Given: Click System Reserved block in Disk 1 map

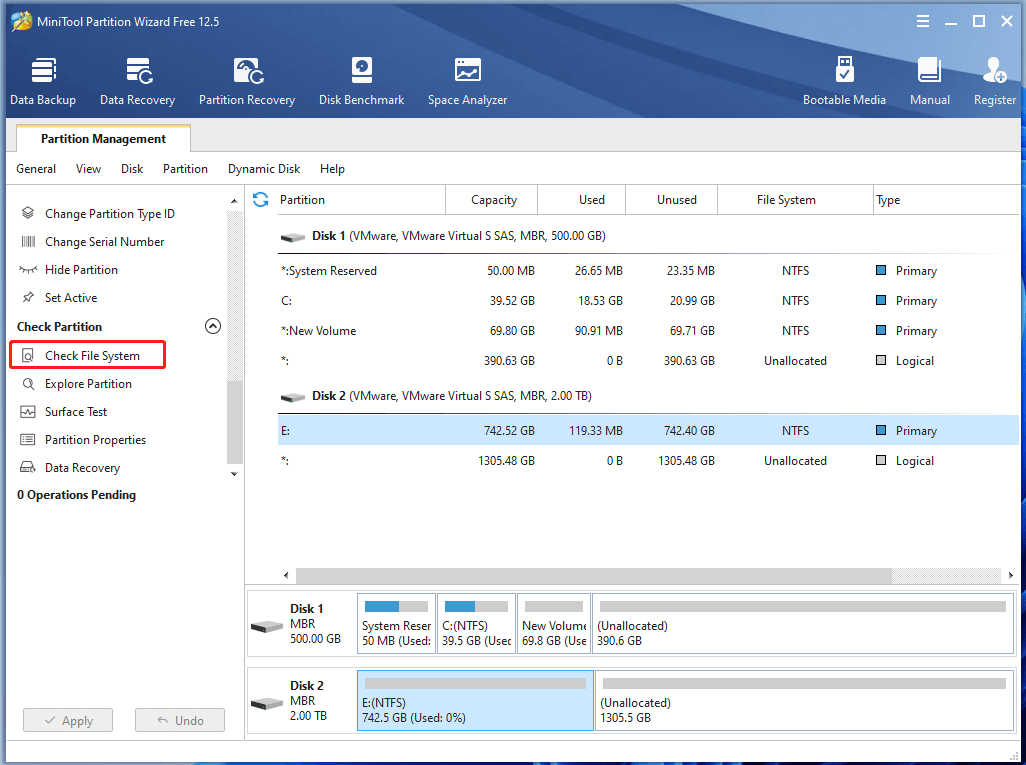Looking at the screenshot, I should (397, 624).
